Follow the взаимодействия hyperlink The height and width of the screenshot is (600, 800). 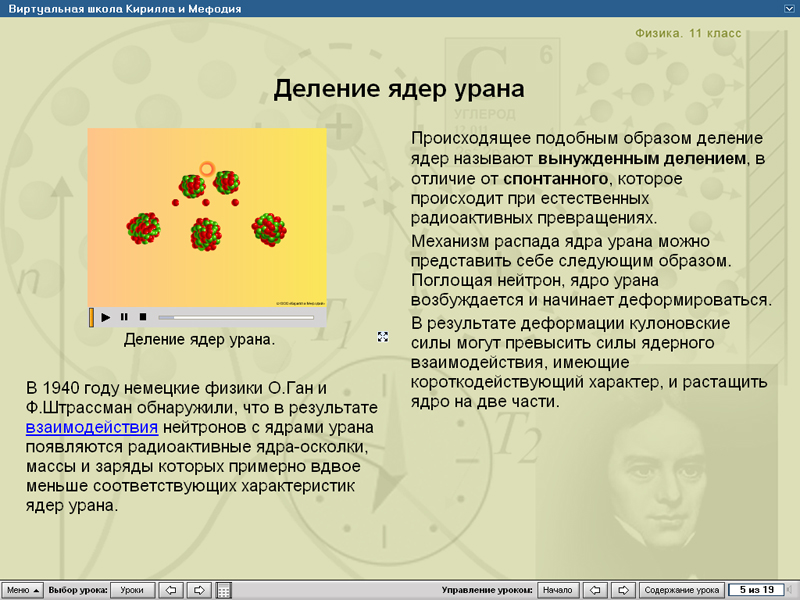91,427
